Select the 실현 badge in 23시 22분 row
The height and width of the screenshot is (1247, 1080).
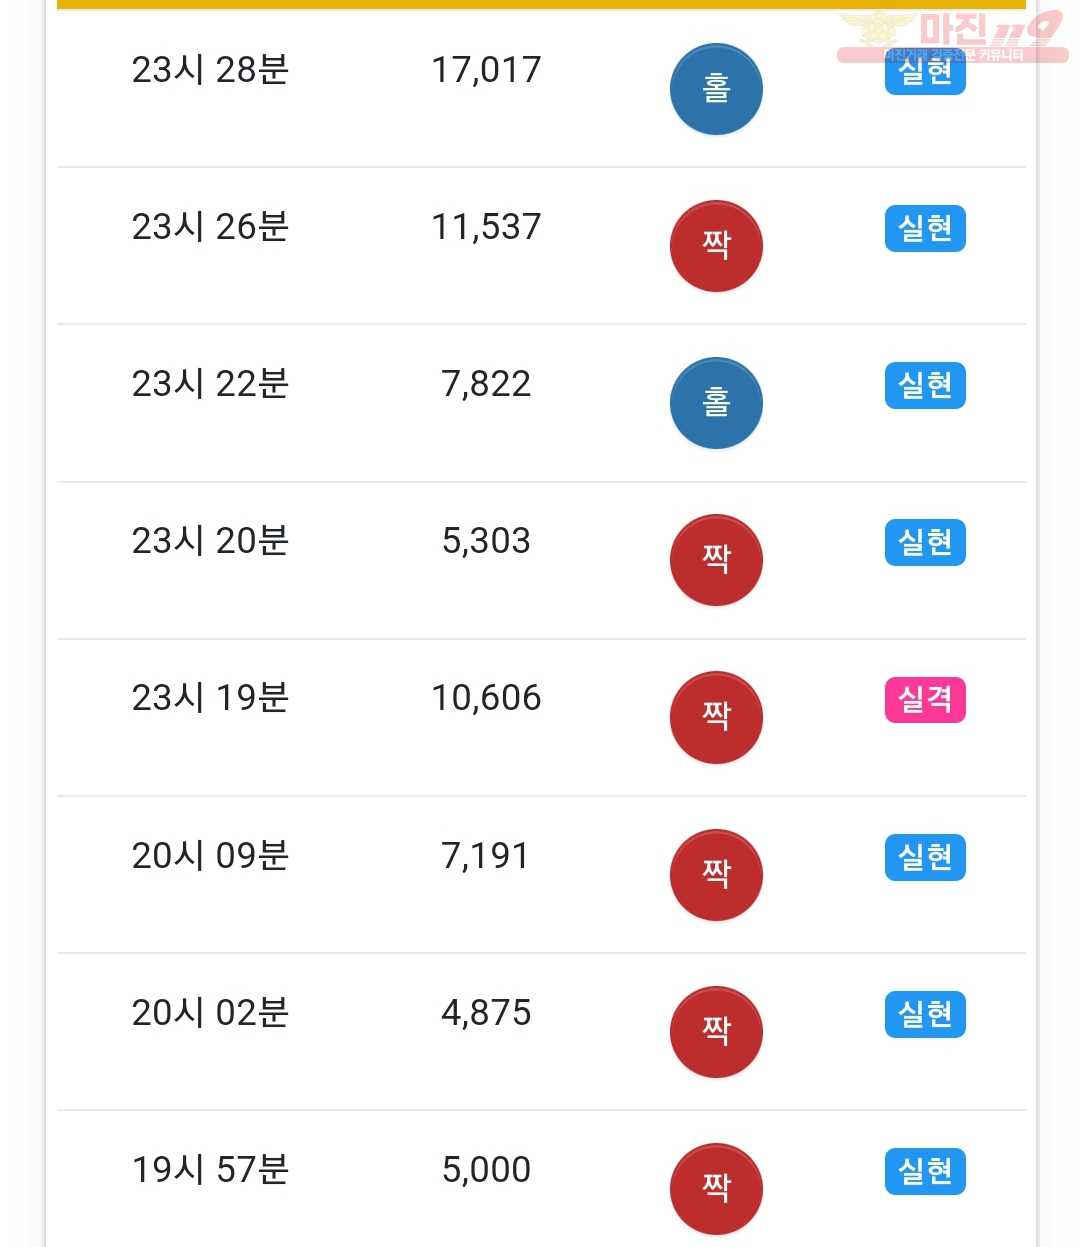(x=925, y=385)
